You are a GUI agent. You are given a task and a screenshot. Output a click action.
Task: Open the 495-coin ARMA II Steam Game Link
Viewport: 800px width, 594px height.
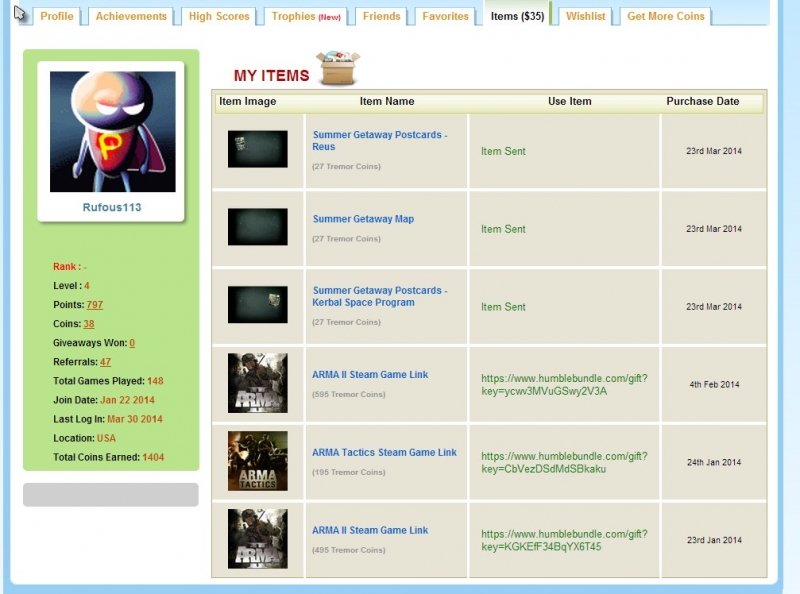(x=370, y=530)
